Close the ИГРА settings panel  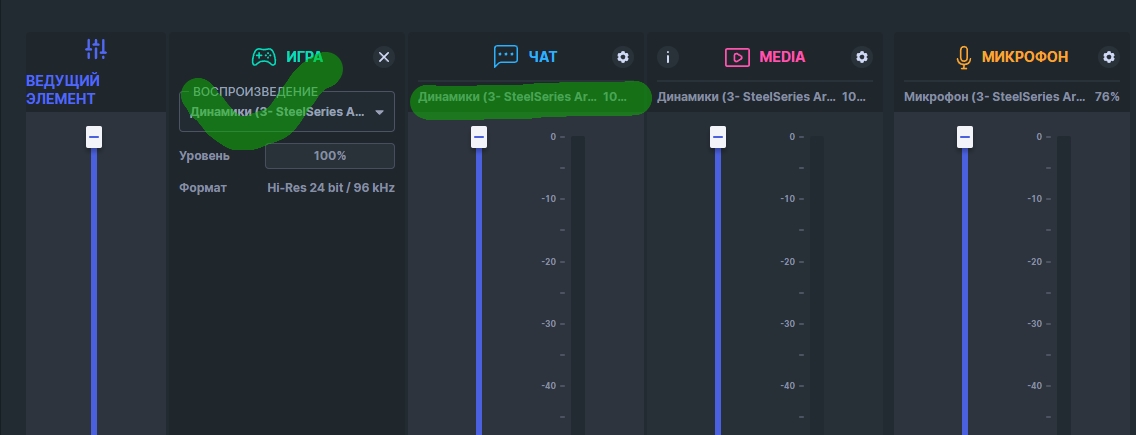click(x=384, y=57)
